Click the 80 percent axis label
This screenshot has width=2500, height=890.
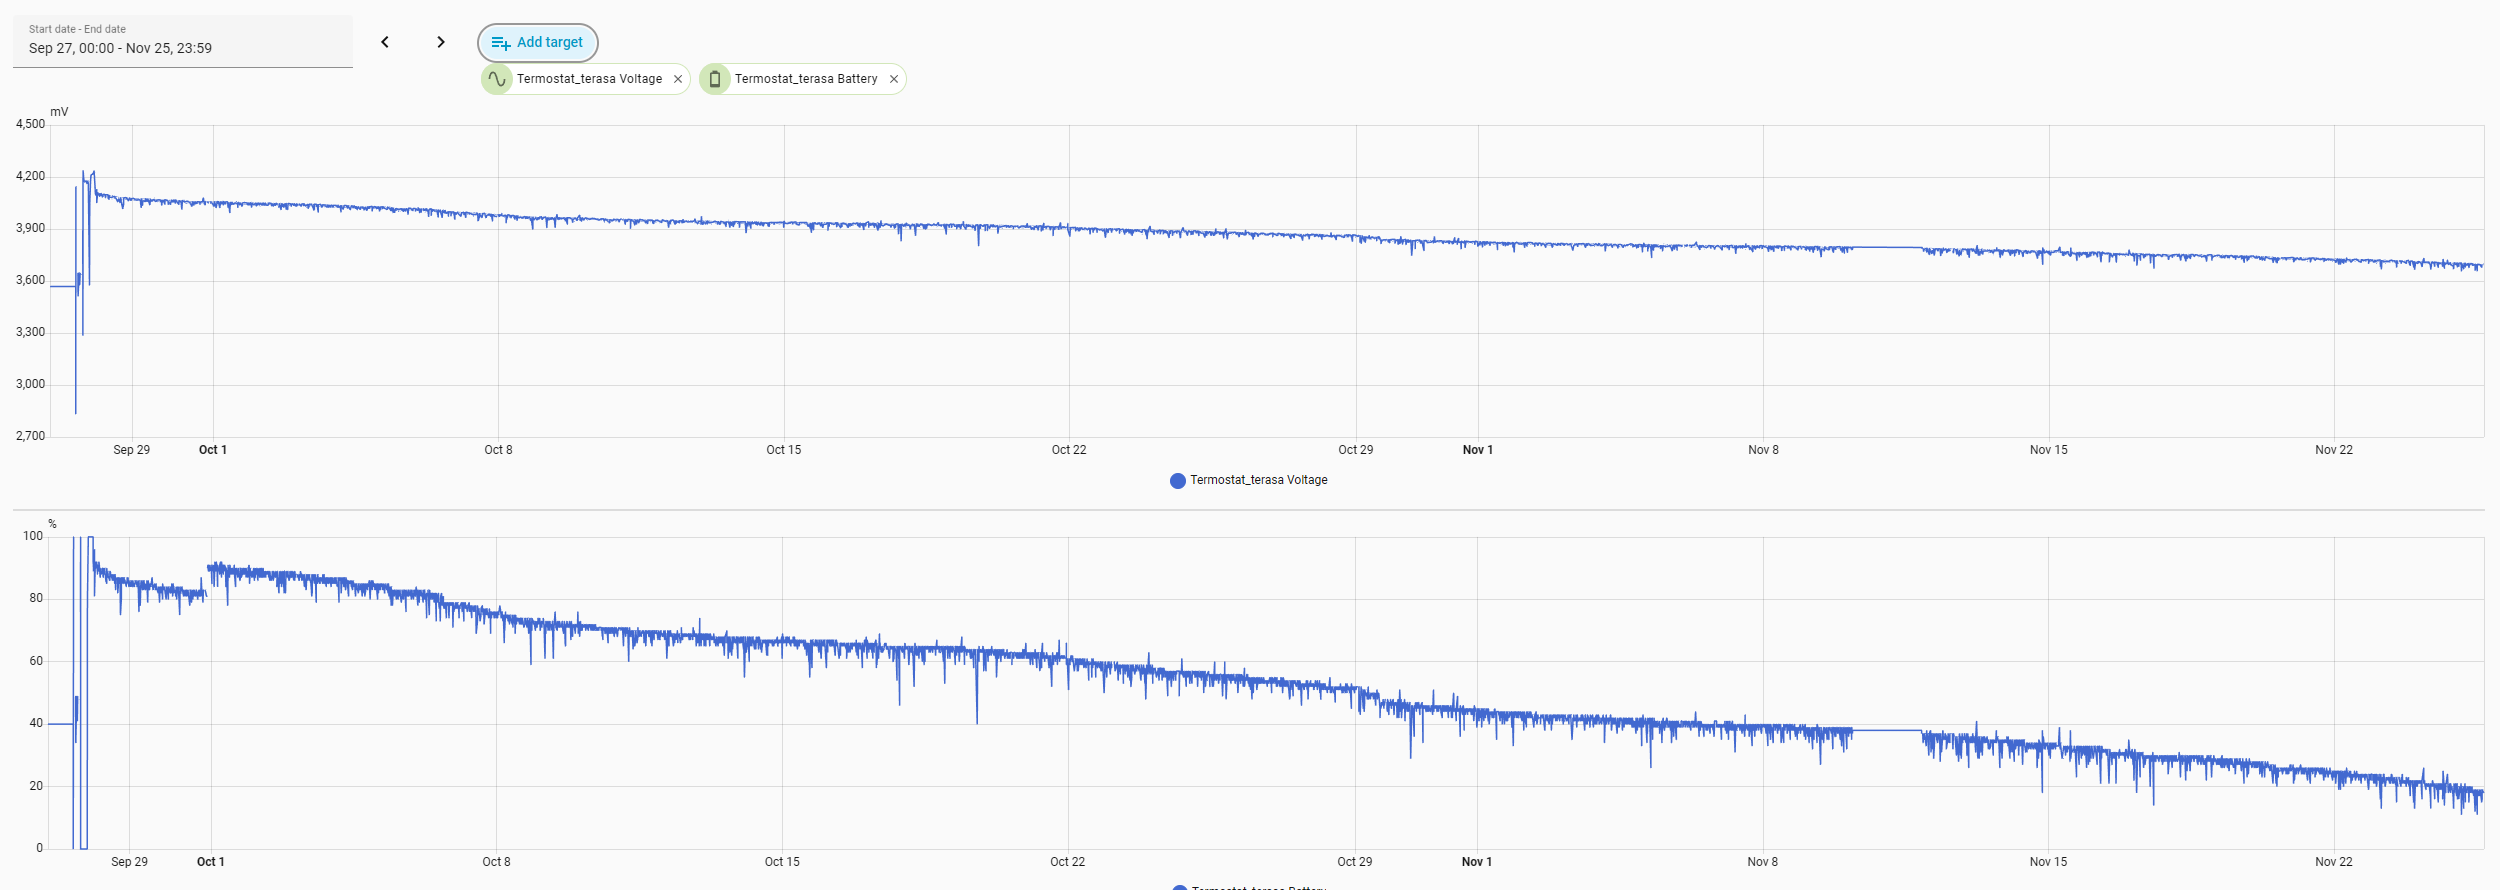tap(36, 598)
